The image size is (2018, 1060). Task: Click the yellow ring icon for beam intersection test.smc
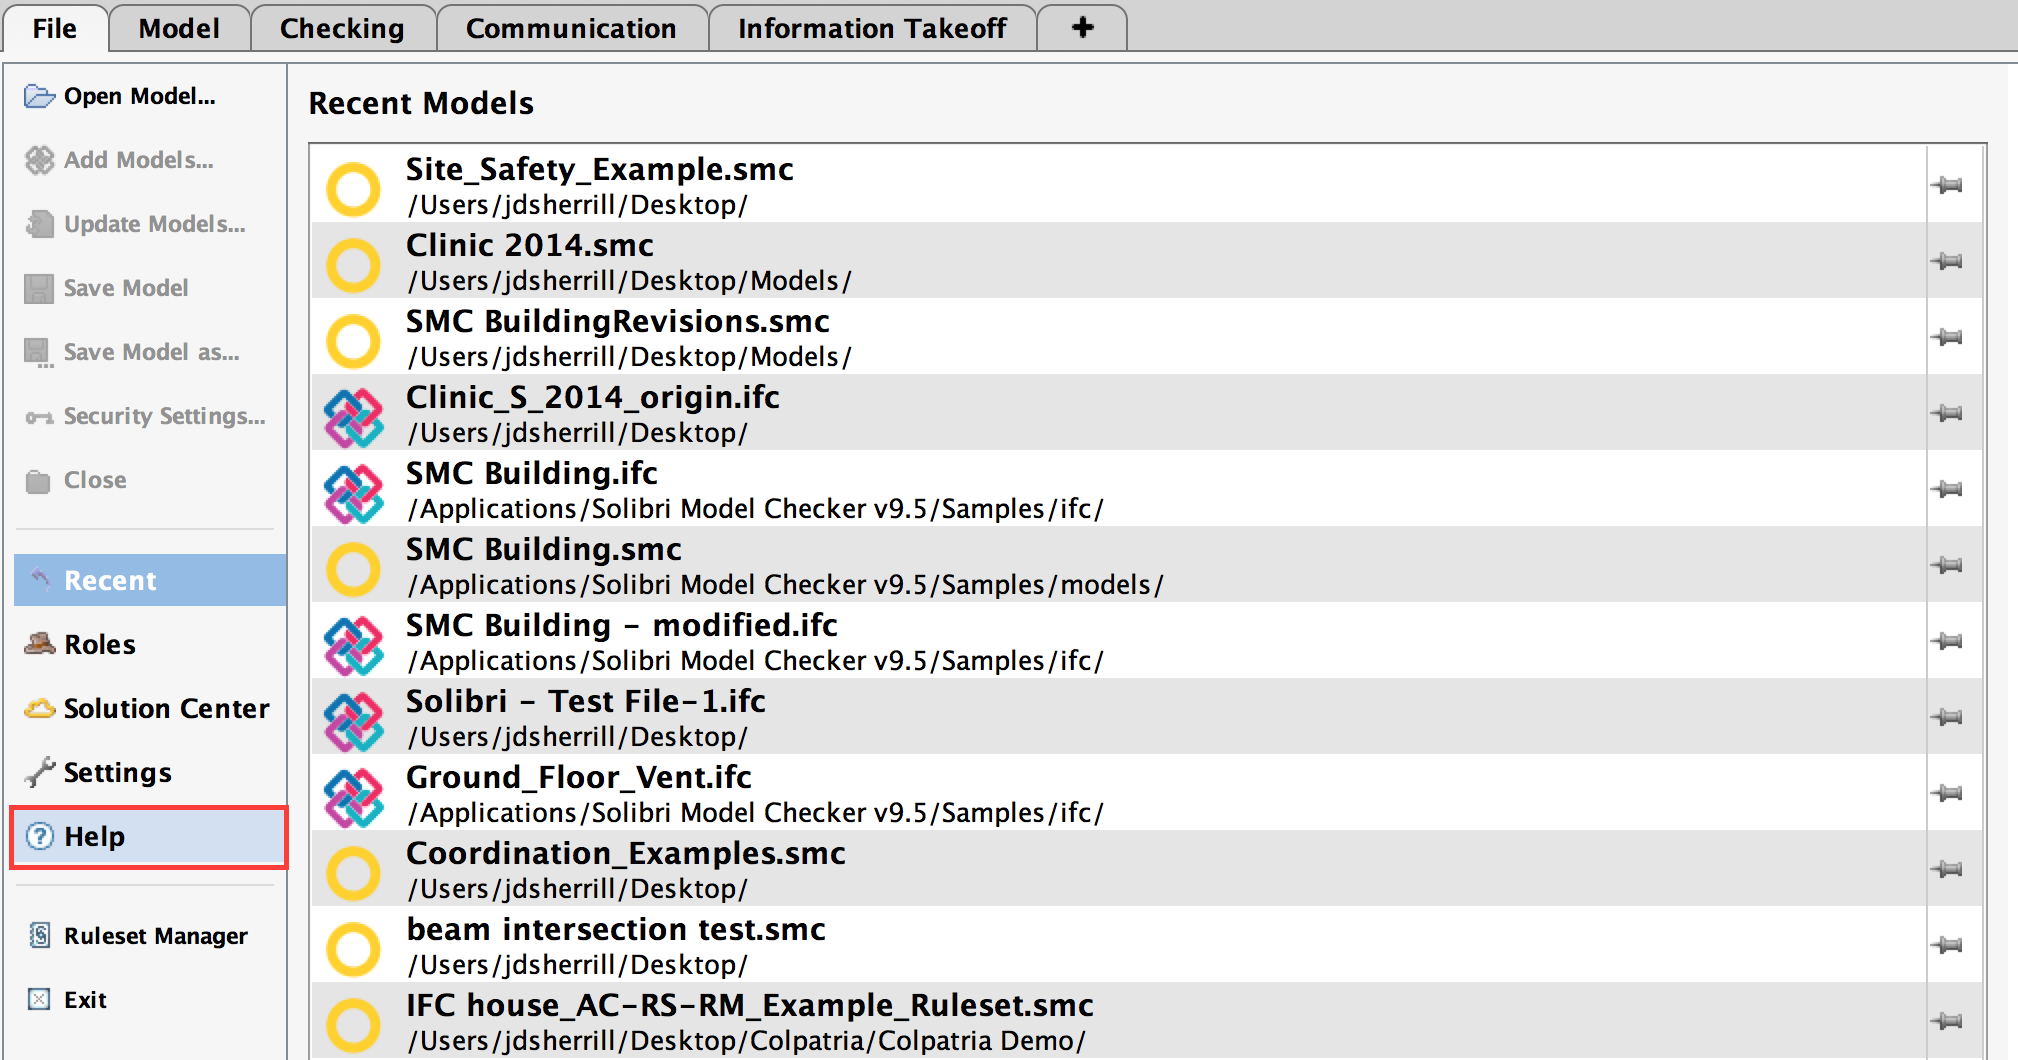click(x=354, y=948)
